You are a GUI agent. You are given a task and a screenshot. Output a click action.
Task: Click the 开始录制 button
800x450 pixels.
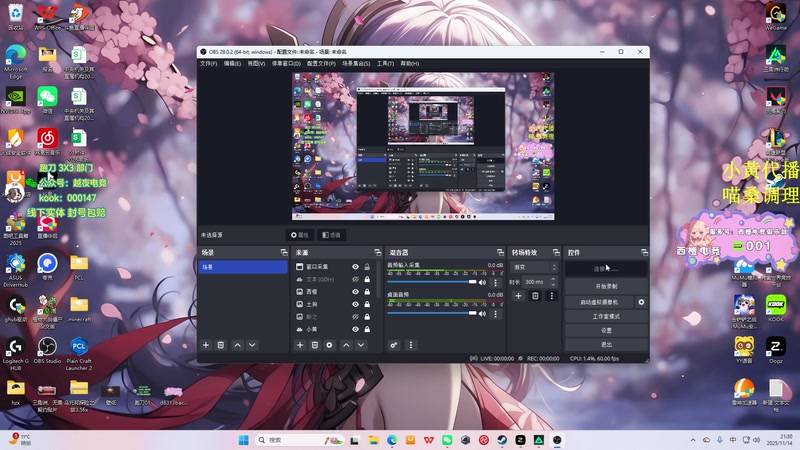(x=606, y=286)
